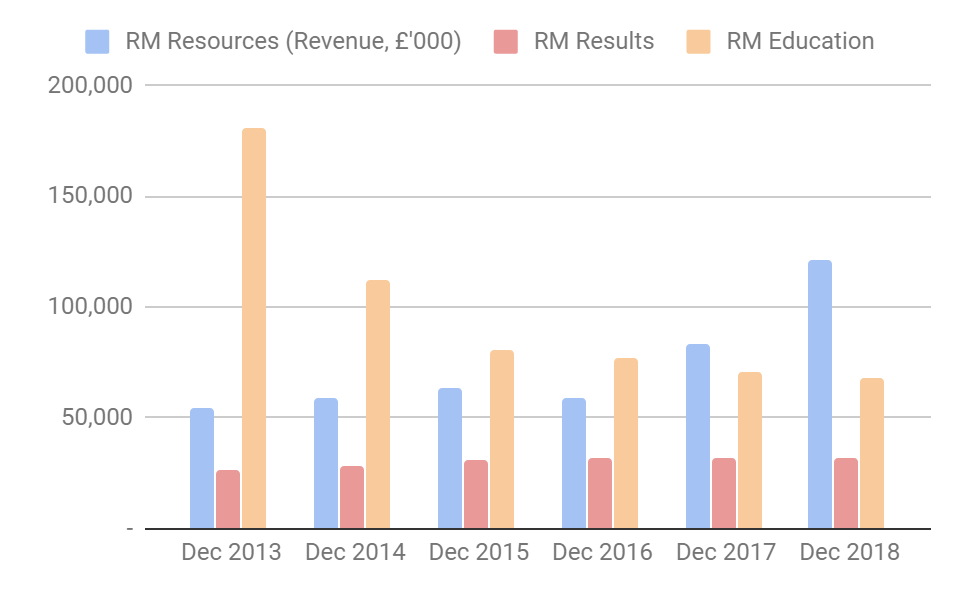
Task: Select the Dec 2013 RM Results bar
Action: tap(228, 499)
